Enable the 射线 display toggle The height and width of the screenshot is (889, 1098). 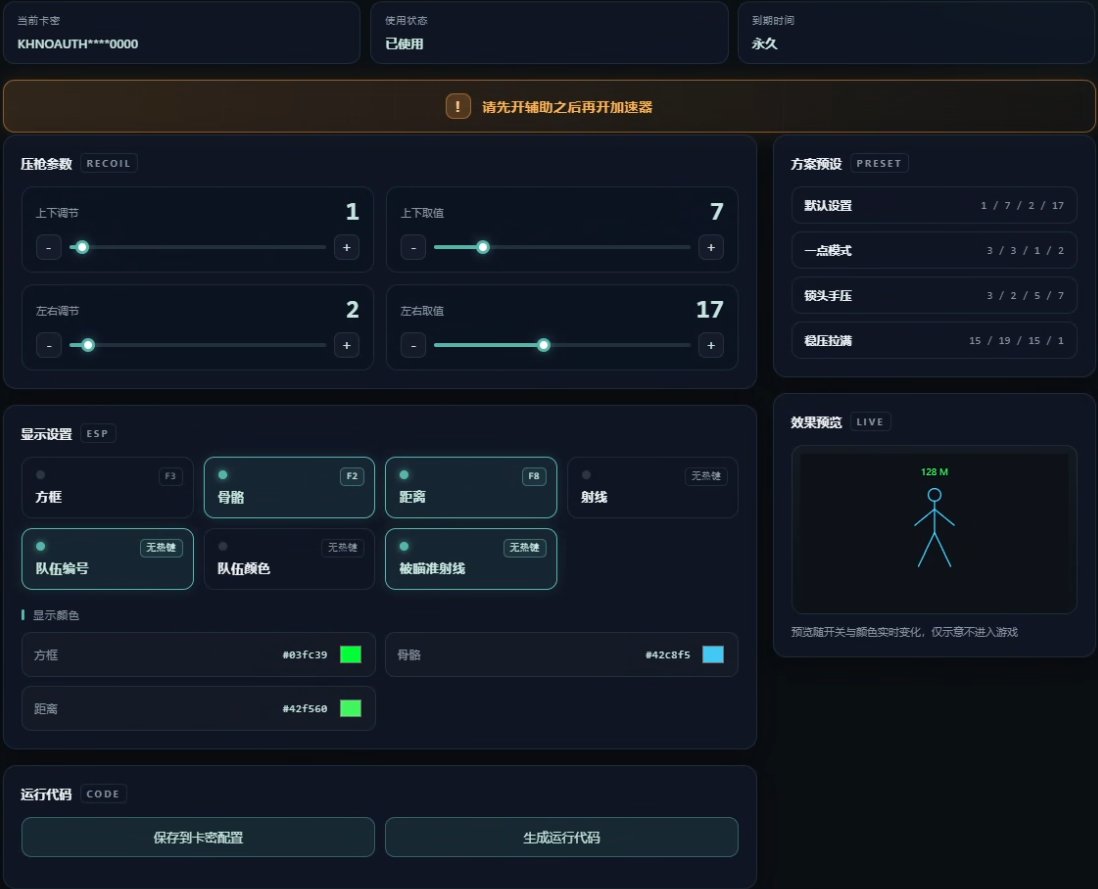click(x=653, y=487)
